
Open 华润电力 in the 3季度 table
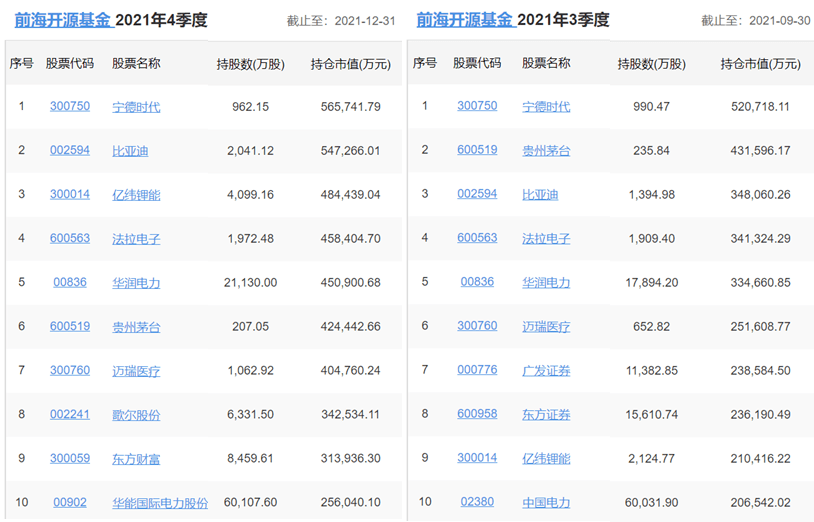[x=546, y=282]
